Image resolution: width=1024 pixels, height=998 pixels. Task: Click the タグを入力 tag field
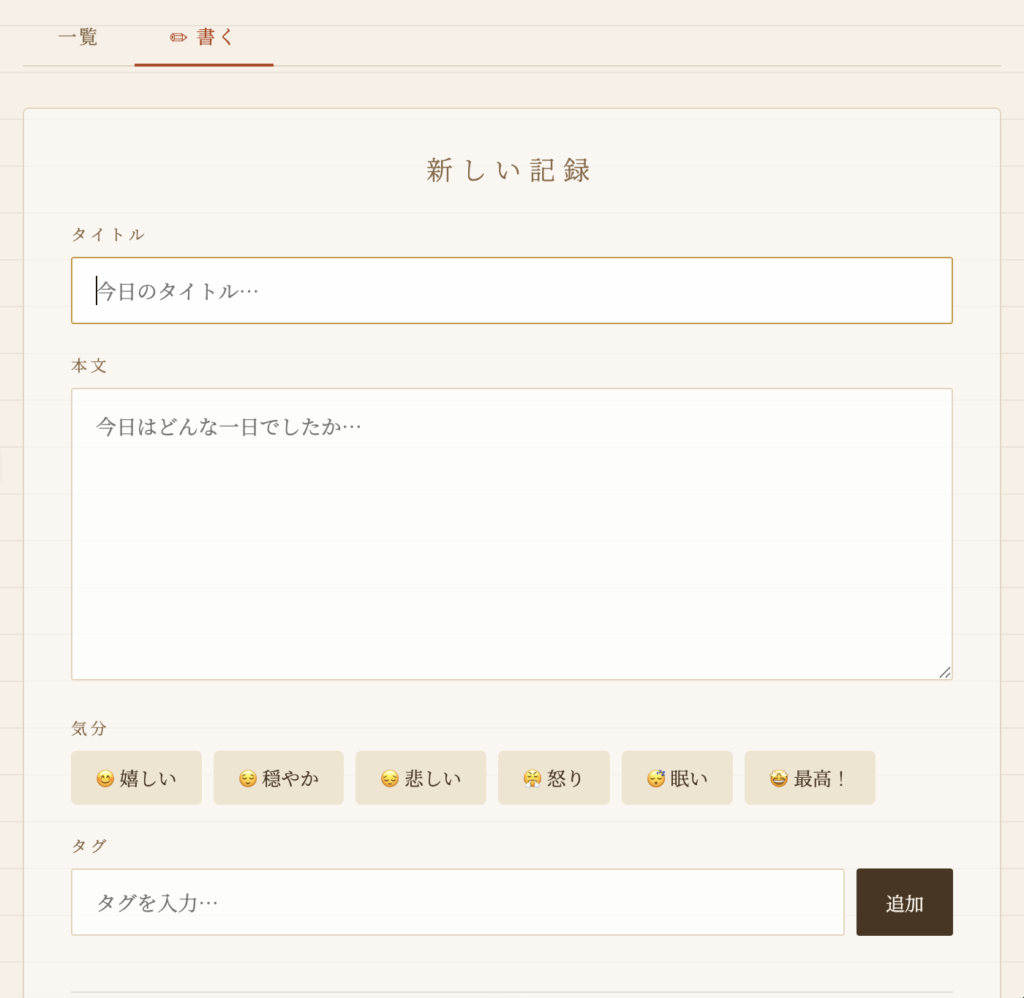pos(458,902)
